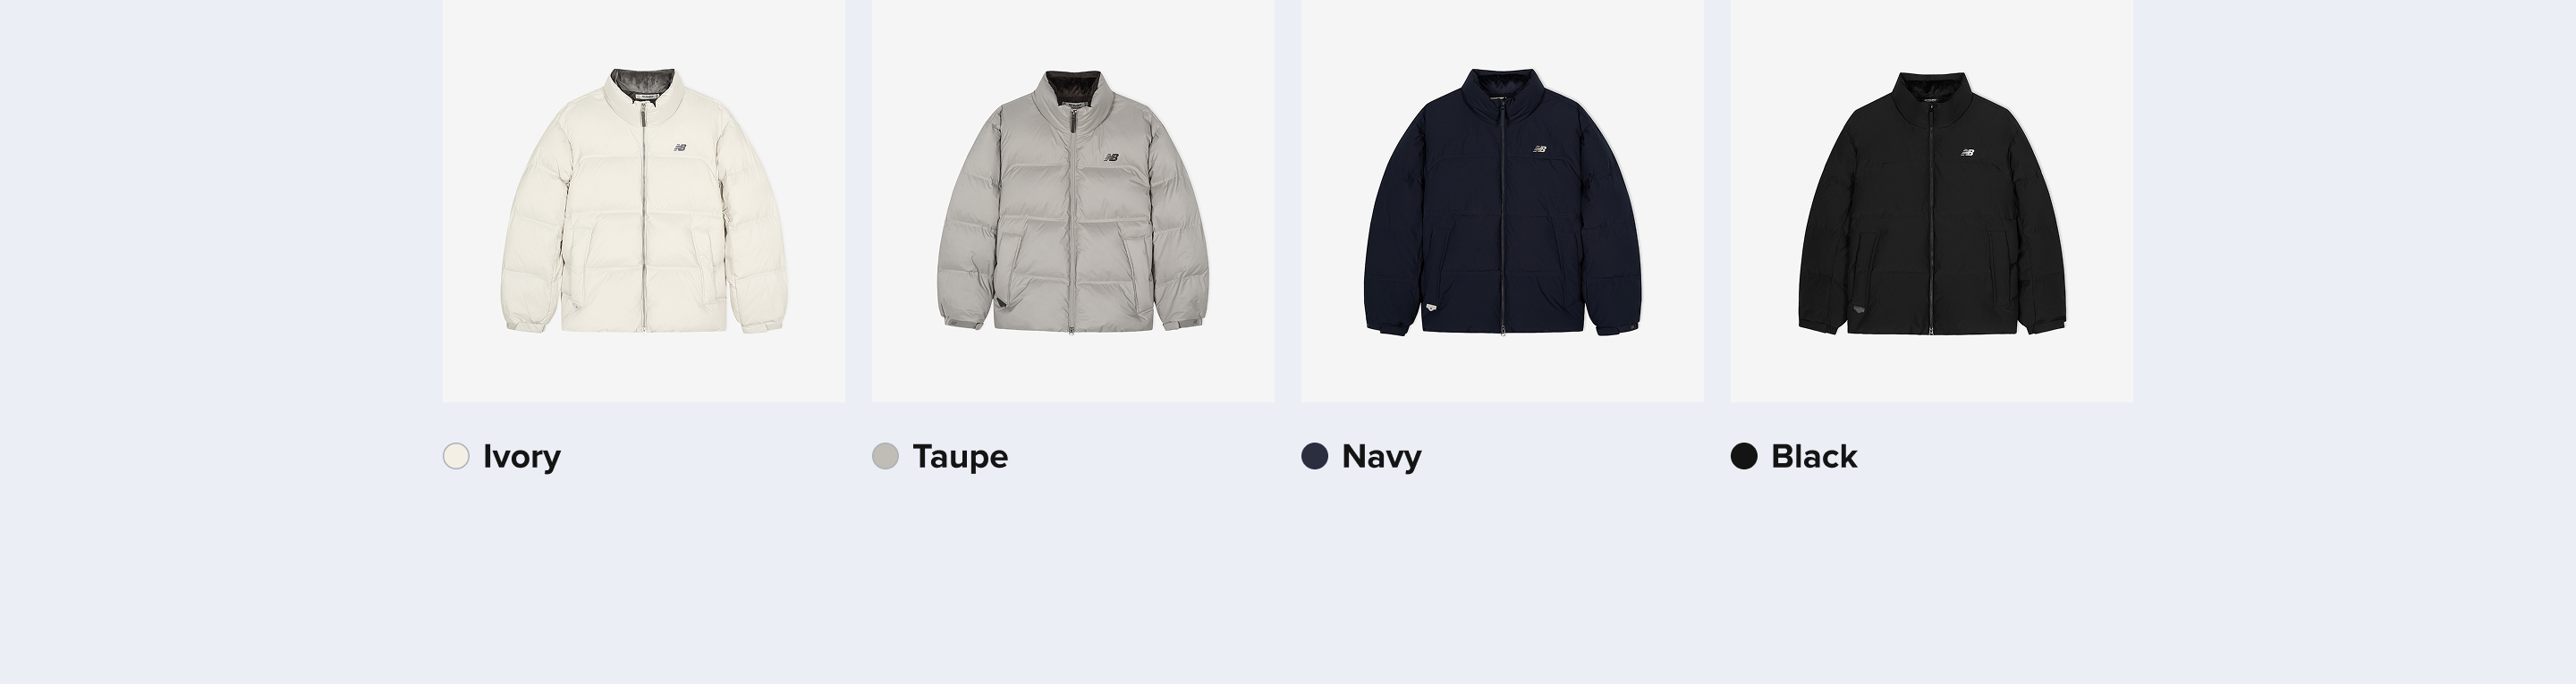The width and height of the screenshot is (2576, 684).
Task: Click the NB logo on black jacket
Action: (x=1968, y=152)
